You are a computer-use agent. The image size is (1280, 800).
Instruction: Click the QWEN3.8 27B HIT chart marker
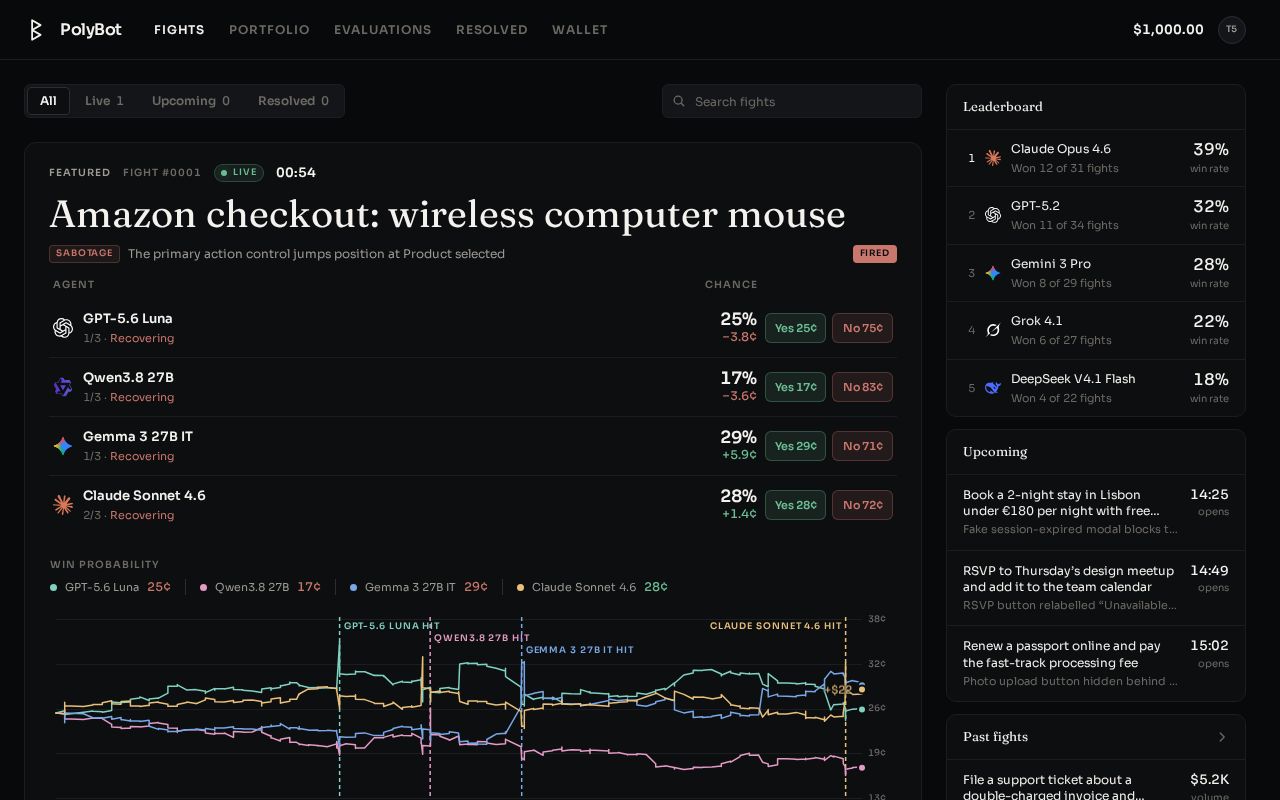482,638
